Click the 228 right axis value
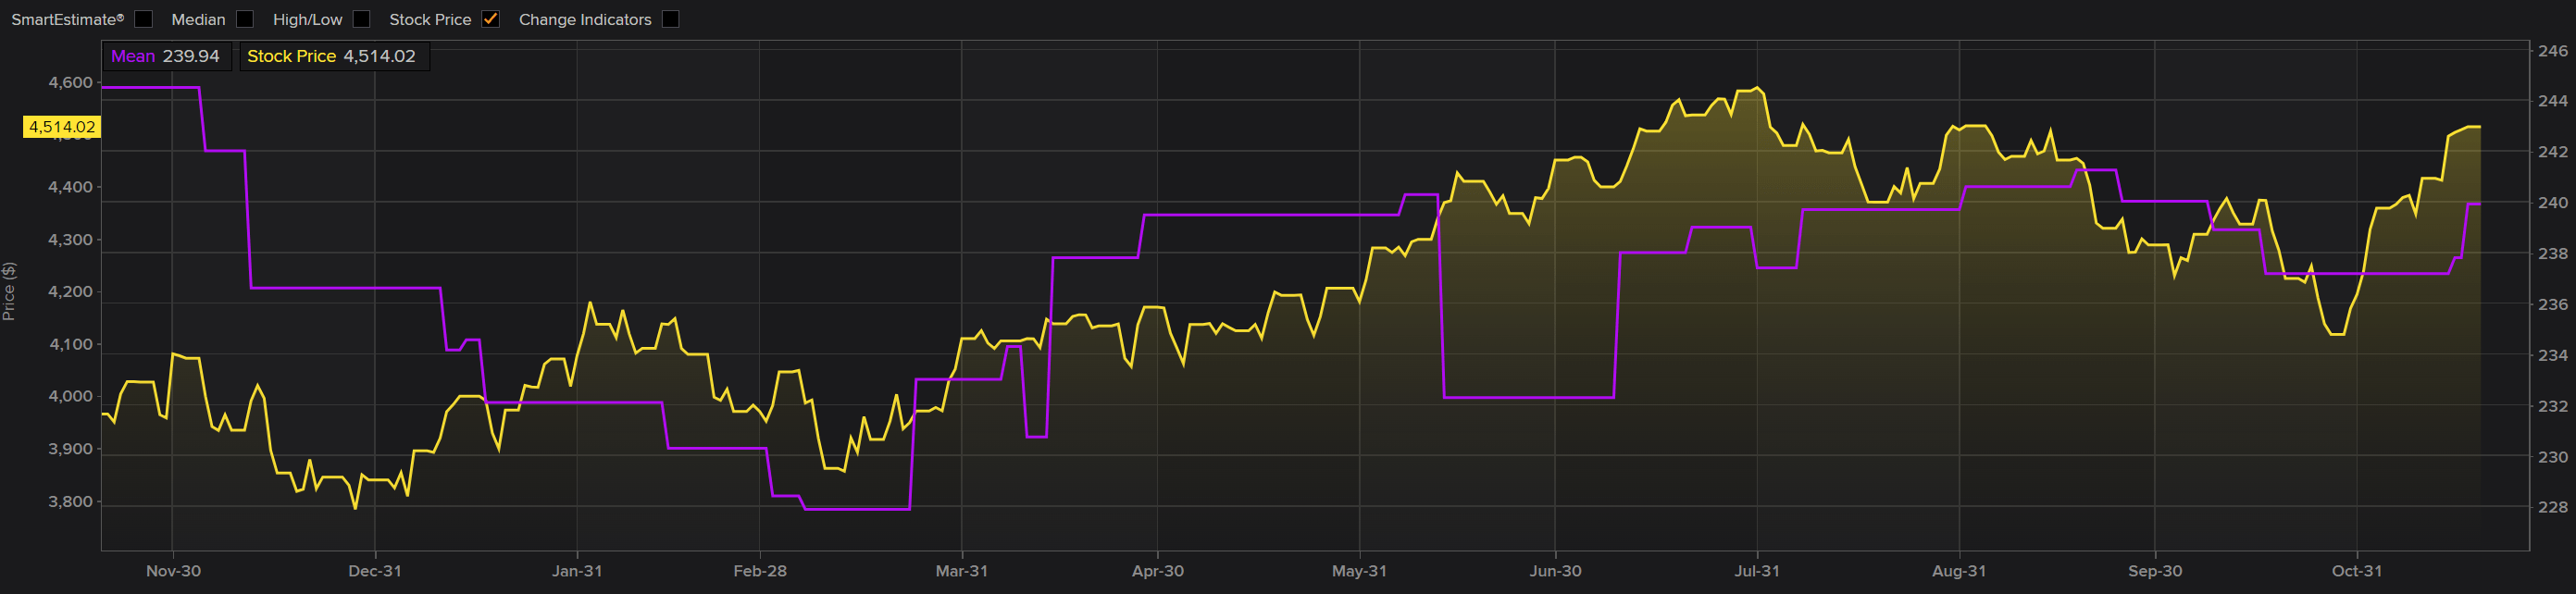Viewport: 2576px width, 594px height. tap(2552, 507)
